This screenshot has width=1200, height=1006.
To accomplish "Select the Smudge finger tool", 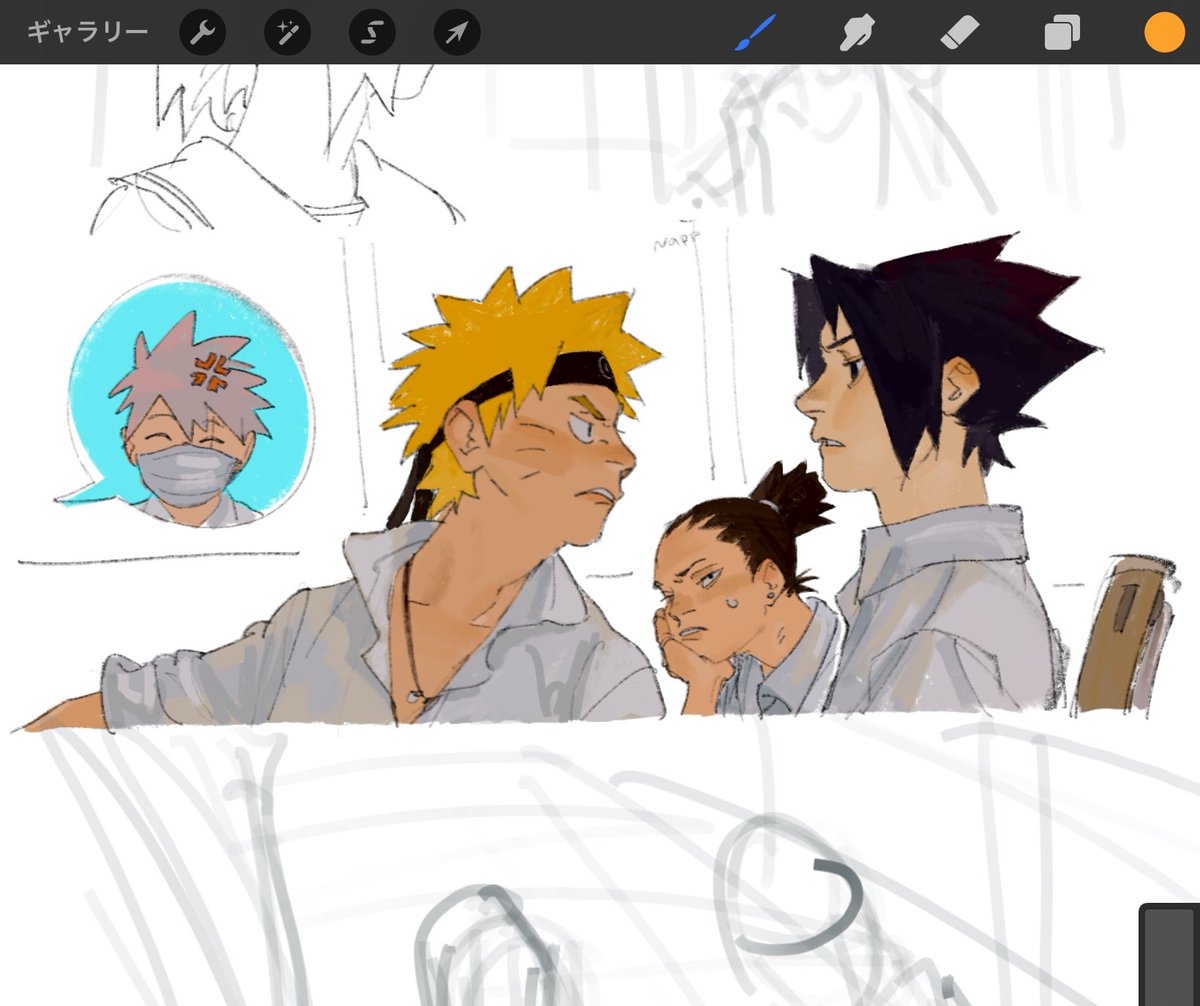I will pyautogui.click(x=857, y=33).
